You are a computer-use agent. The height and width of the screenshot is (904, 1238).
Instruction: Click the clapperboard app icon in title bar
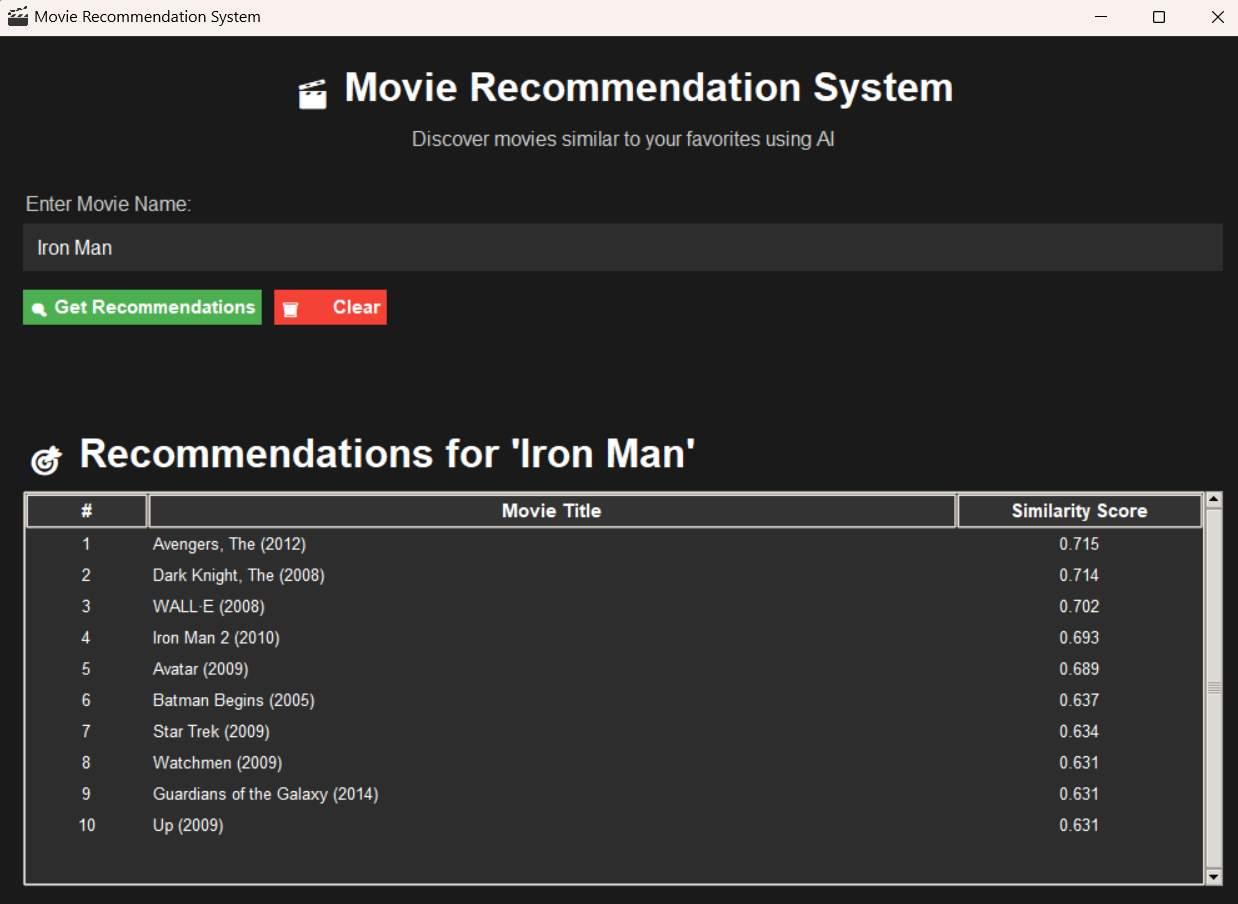pos(17,17)
